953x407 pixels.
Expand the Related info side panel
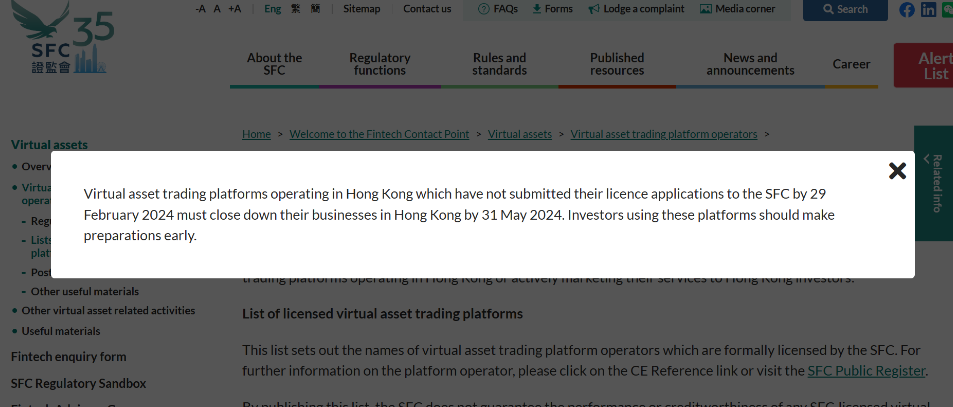pos(934,183)
